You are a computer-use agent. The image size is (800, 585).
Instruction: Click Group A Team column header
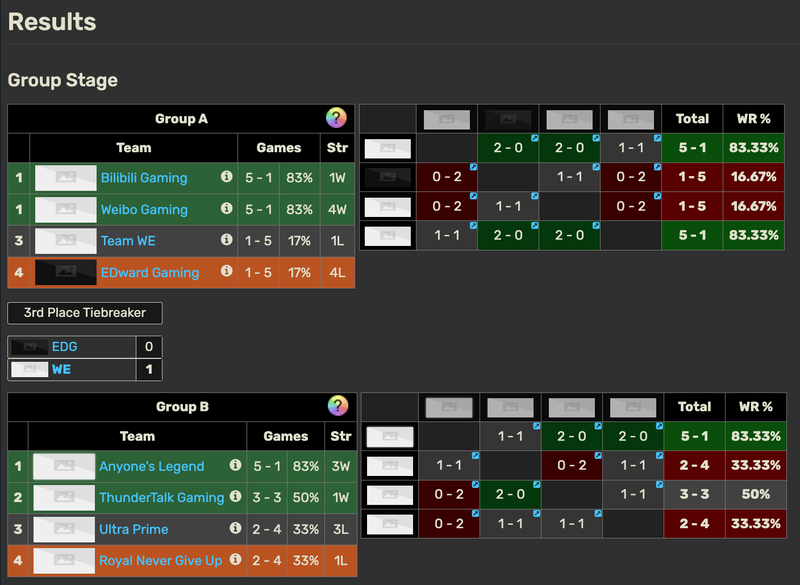point(134,147)
